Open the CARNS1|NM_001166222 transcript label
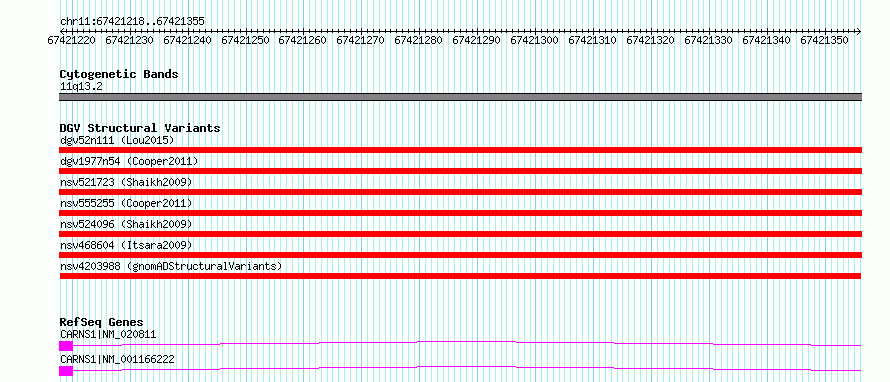 [117, 359]
